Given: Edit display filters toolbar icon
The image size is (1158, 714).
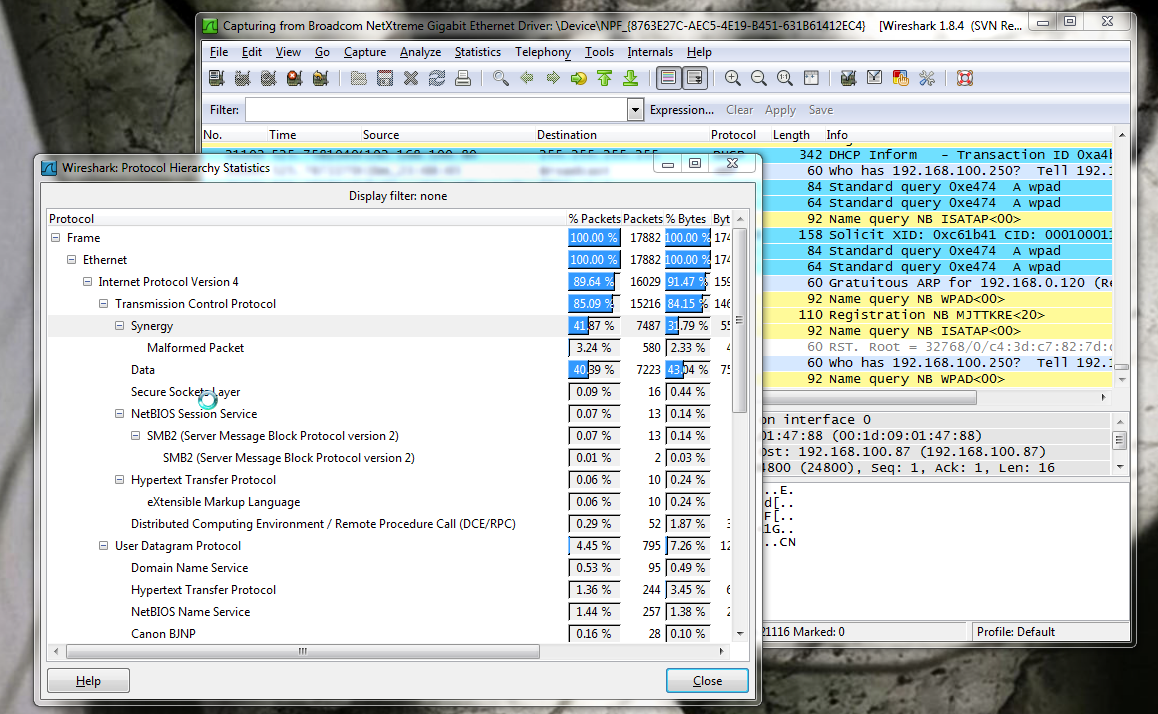Looking at the screenshot, I should (x=874, y=78).
